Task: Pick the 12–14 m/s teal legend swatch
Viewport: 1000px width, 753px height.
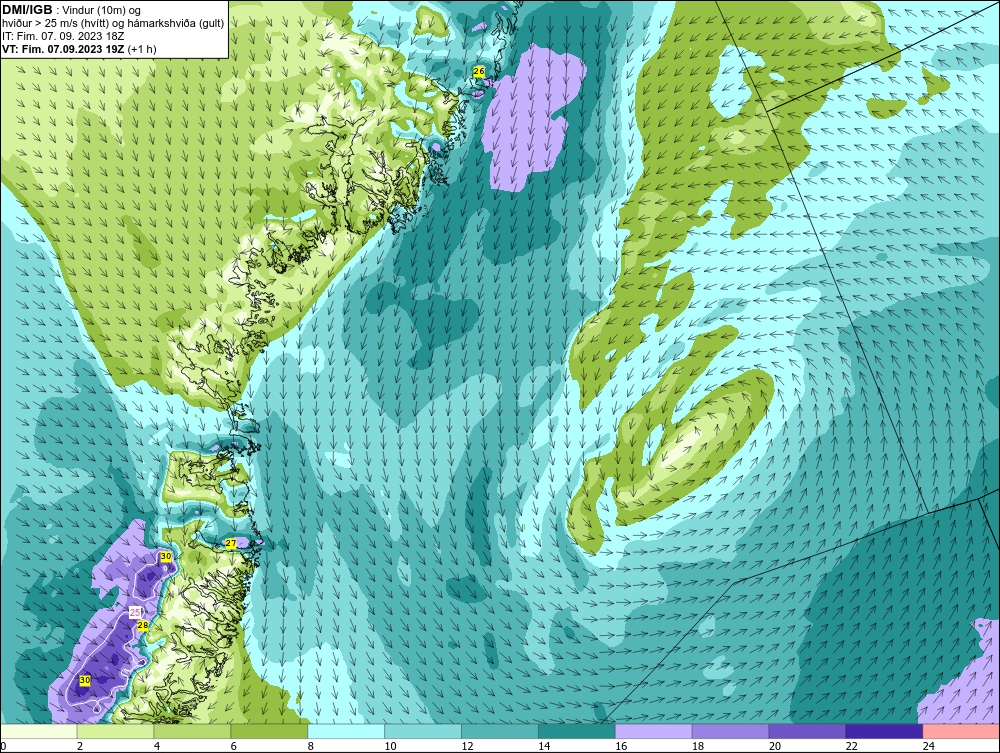Action: click(x=499, y=731)
